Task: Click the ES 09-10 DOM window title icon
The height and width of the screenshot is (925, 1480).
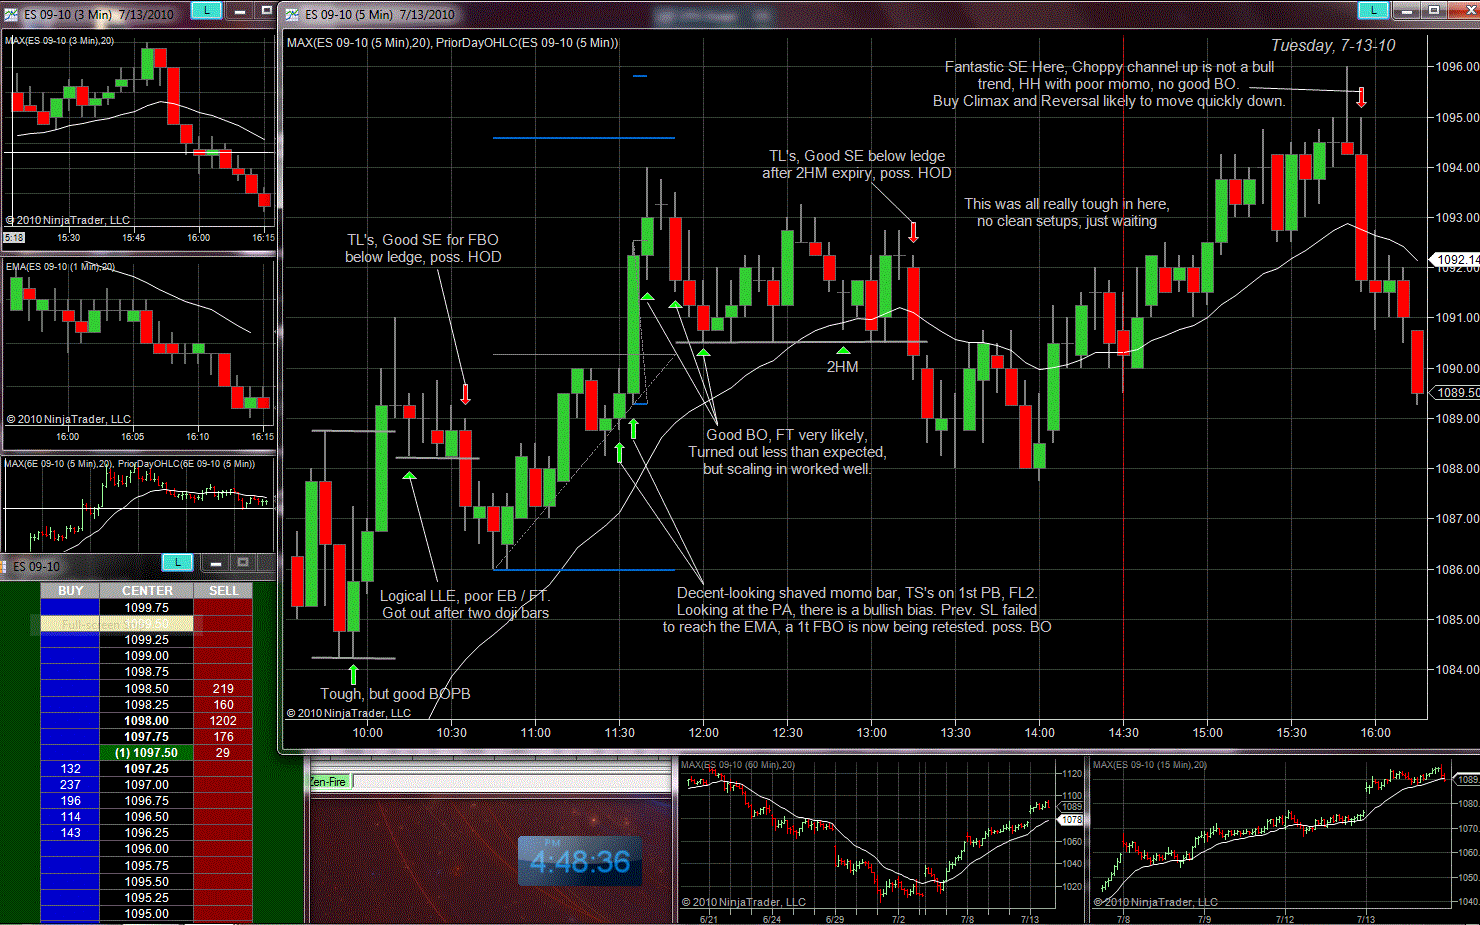Action: point(5,566)
